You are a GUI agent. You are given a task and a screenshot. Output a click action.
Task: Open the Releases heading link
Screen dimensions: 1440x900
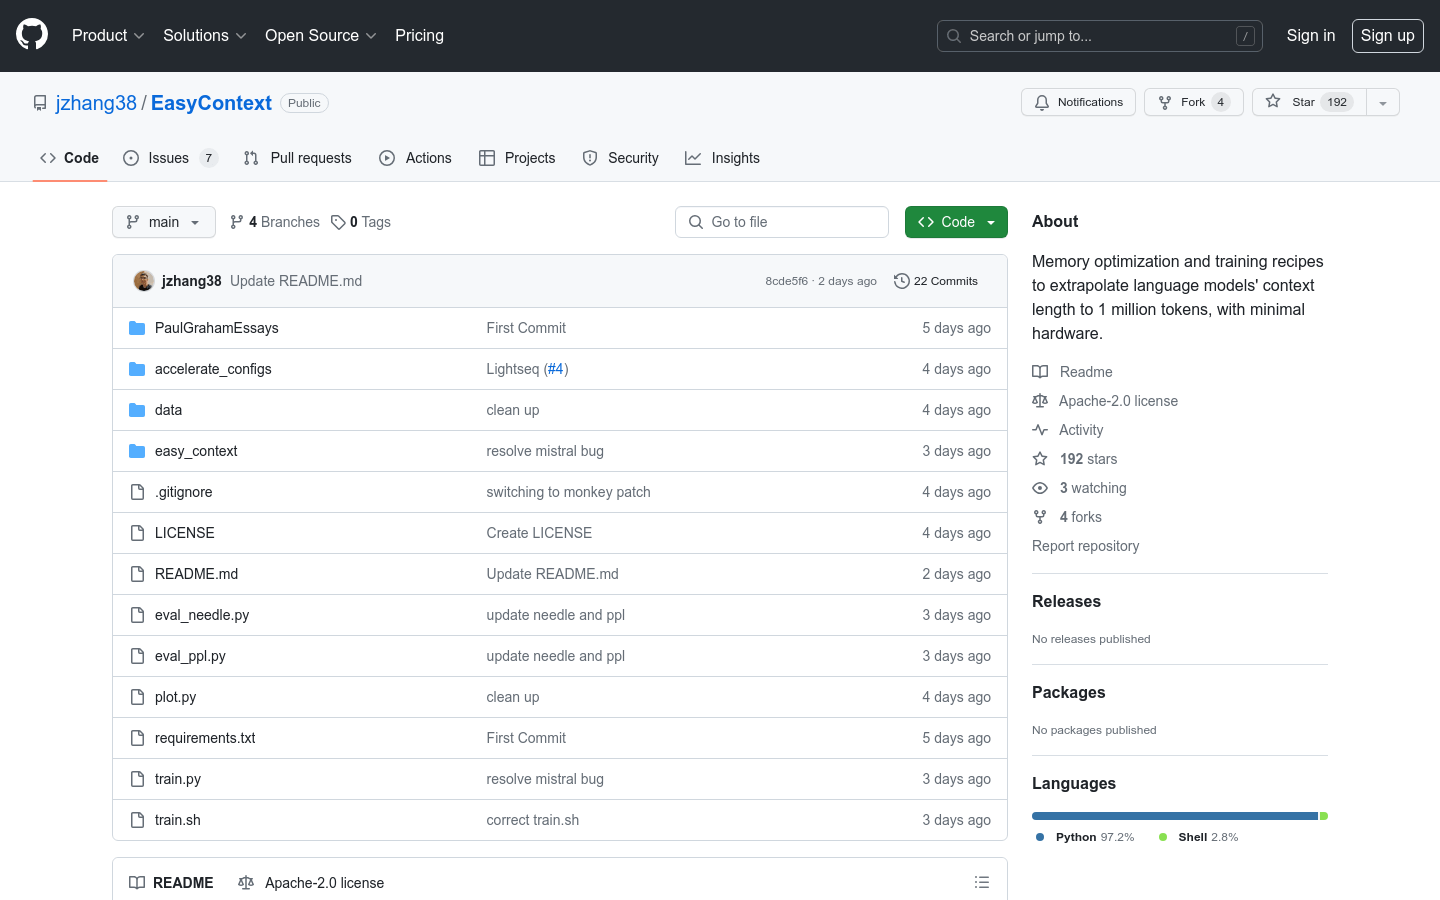click(1066, 601)
